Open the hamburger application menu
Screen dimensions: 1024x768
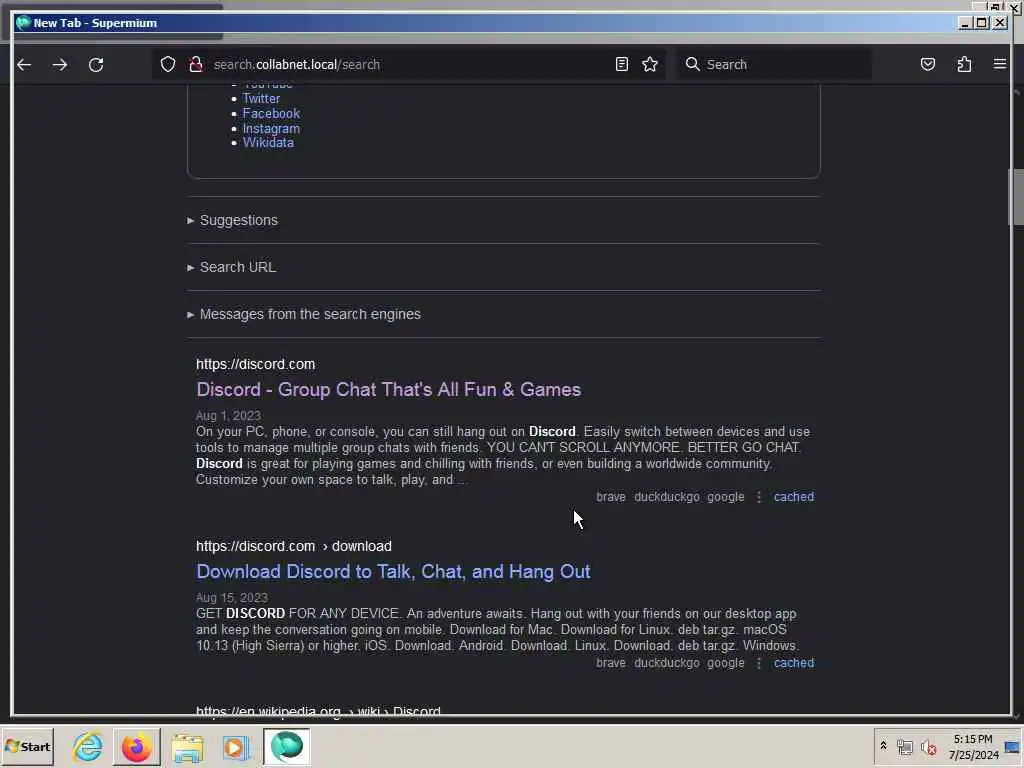click(x=999, y=64)
